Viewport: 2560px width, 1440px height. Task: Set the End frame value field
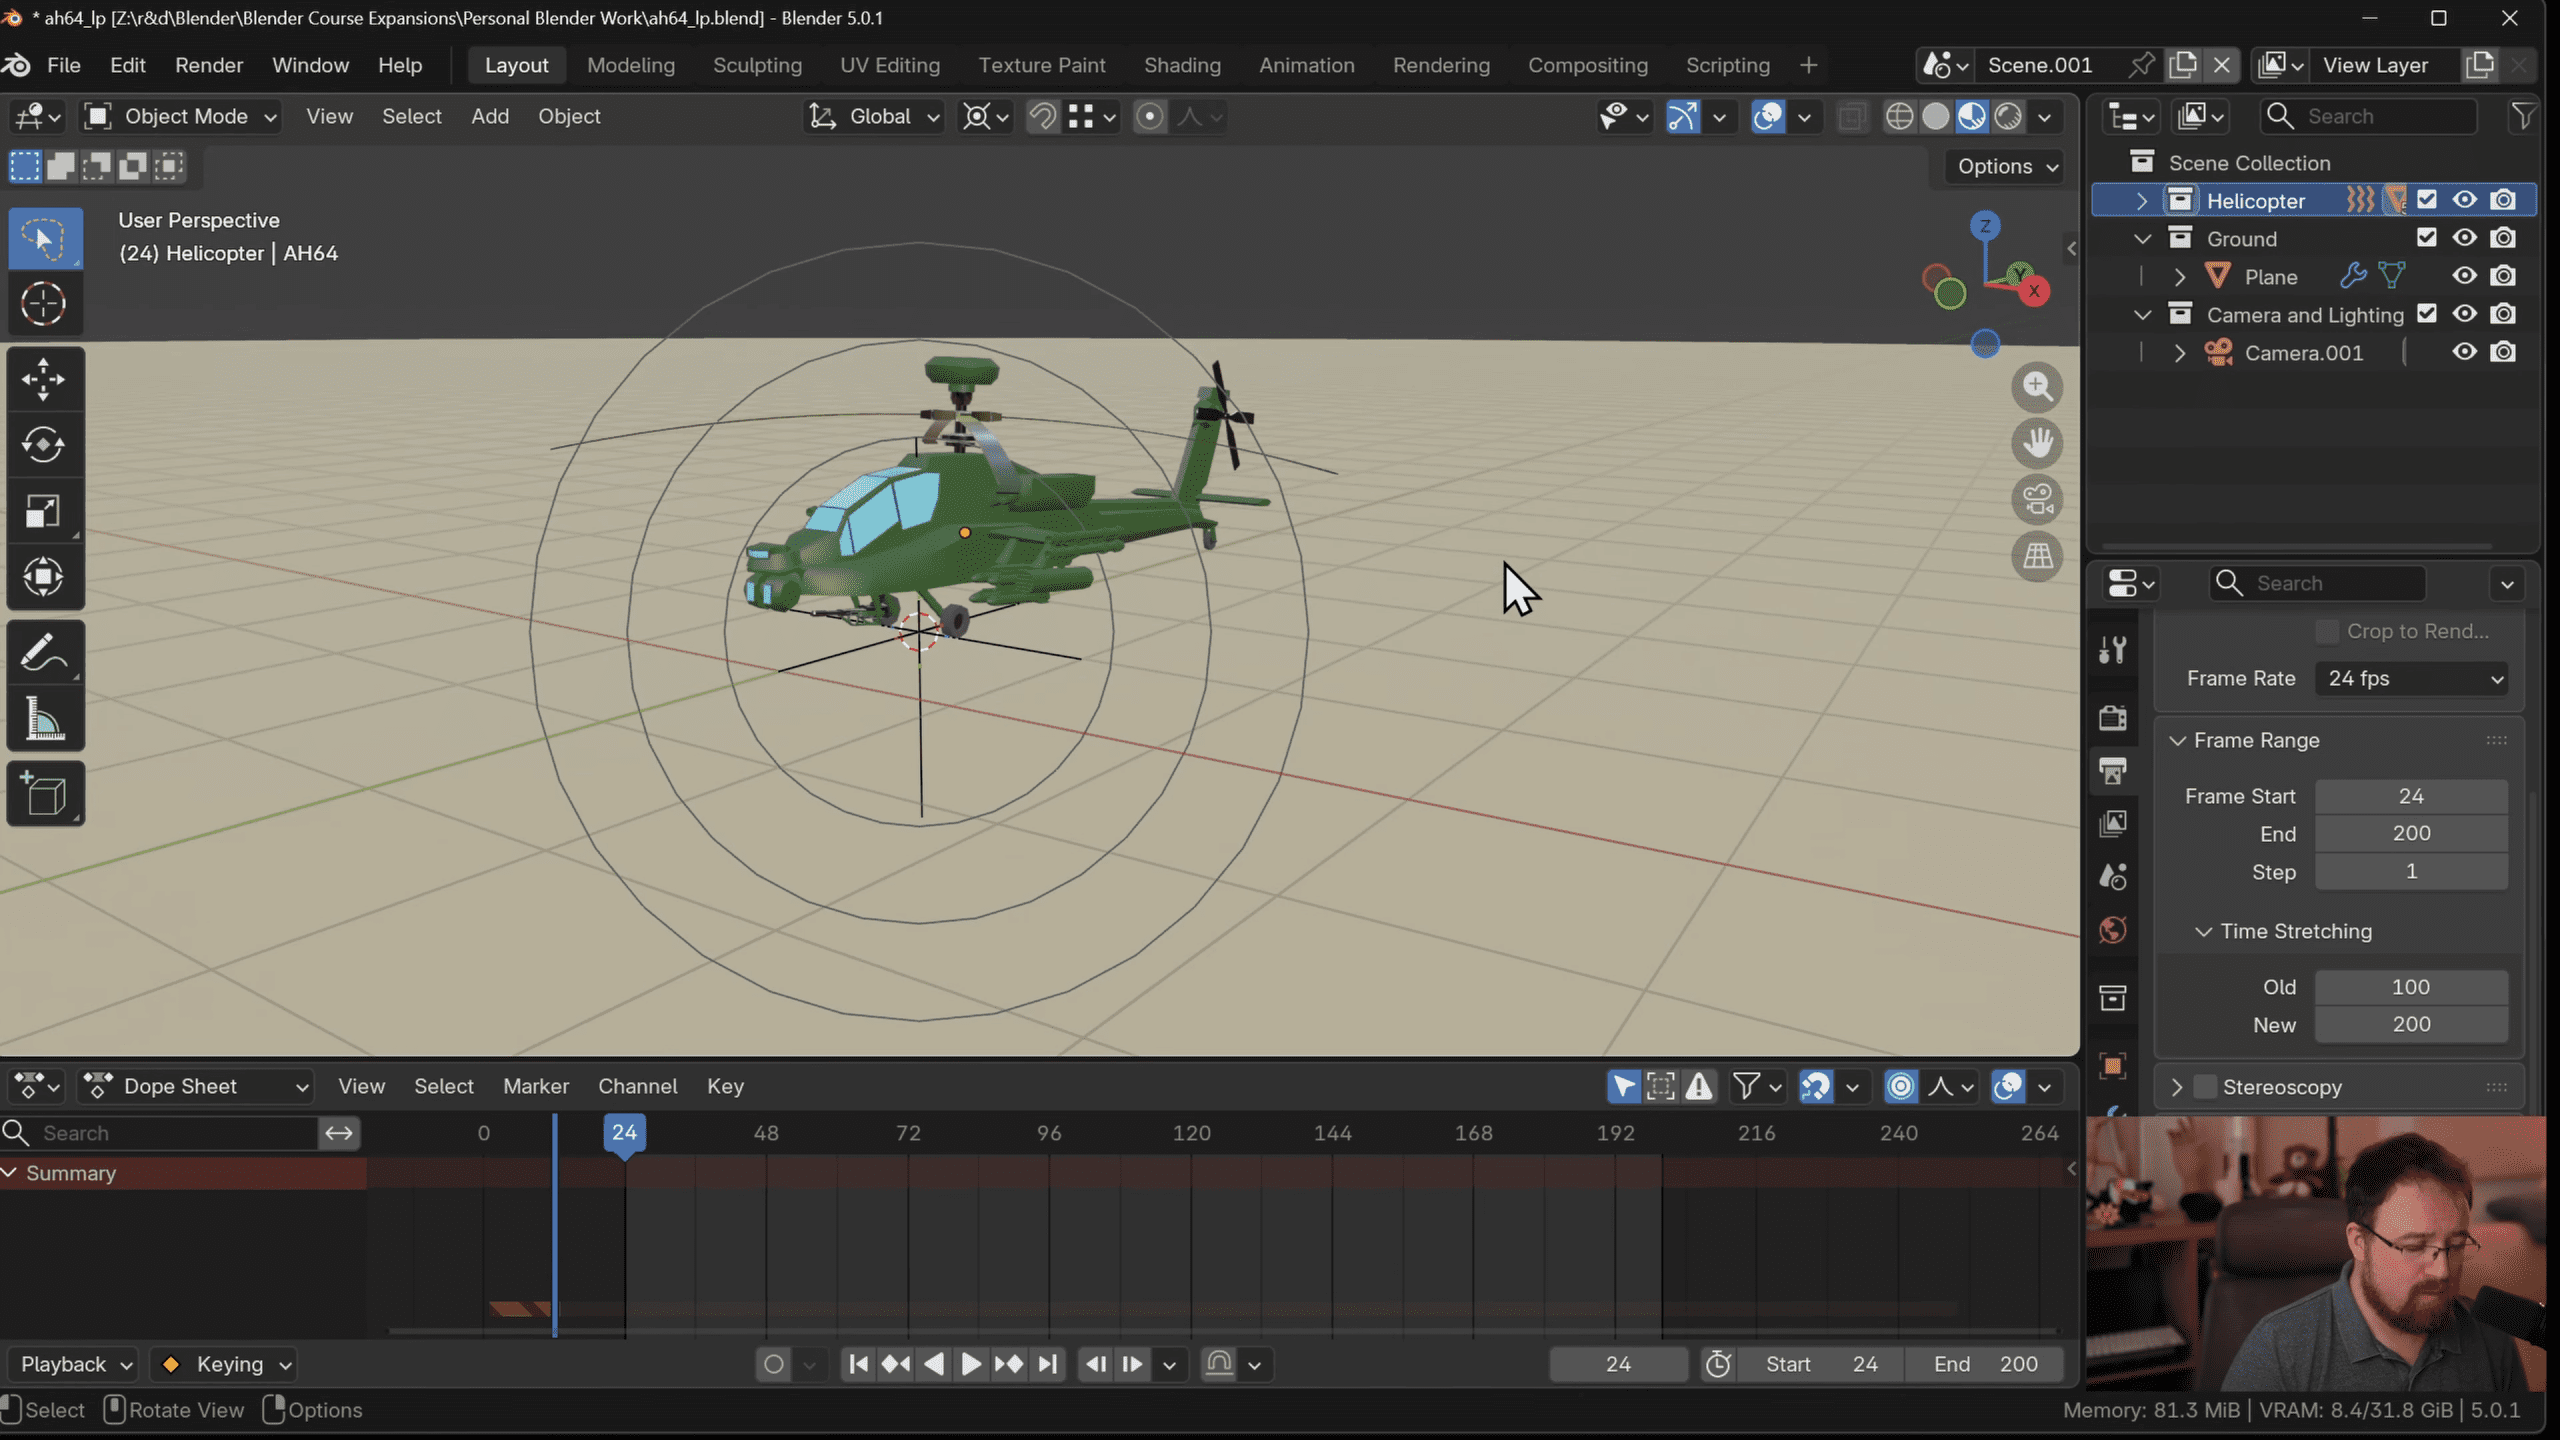(2410, 833)
